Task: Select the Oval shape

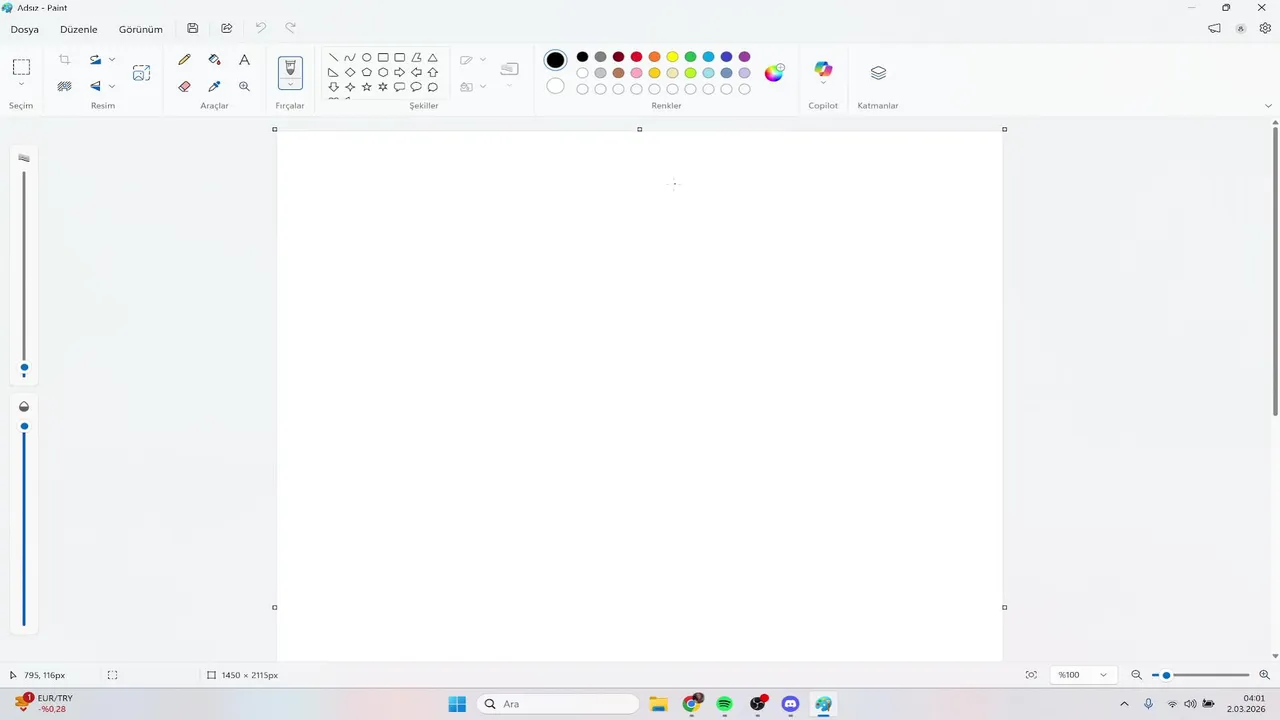Action: point(367,58)
